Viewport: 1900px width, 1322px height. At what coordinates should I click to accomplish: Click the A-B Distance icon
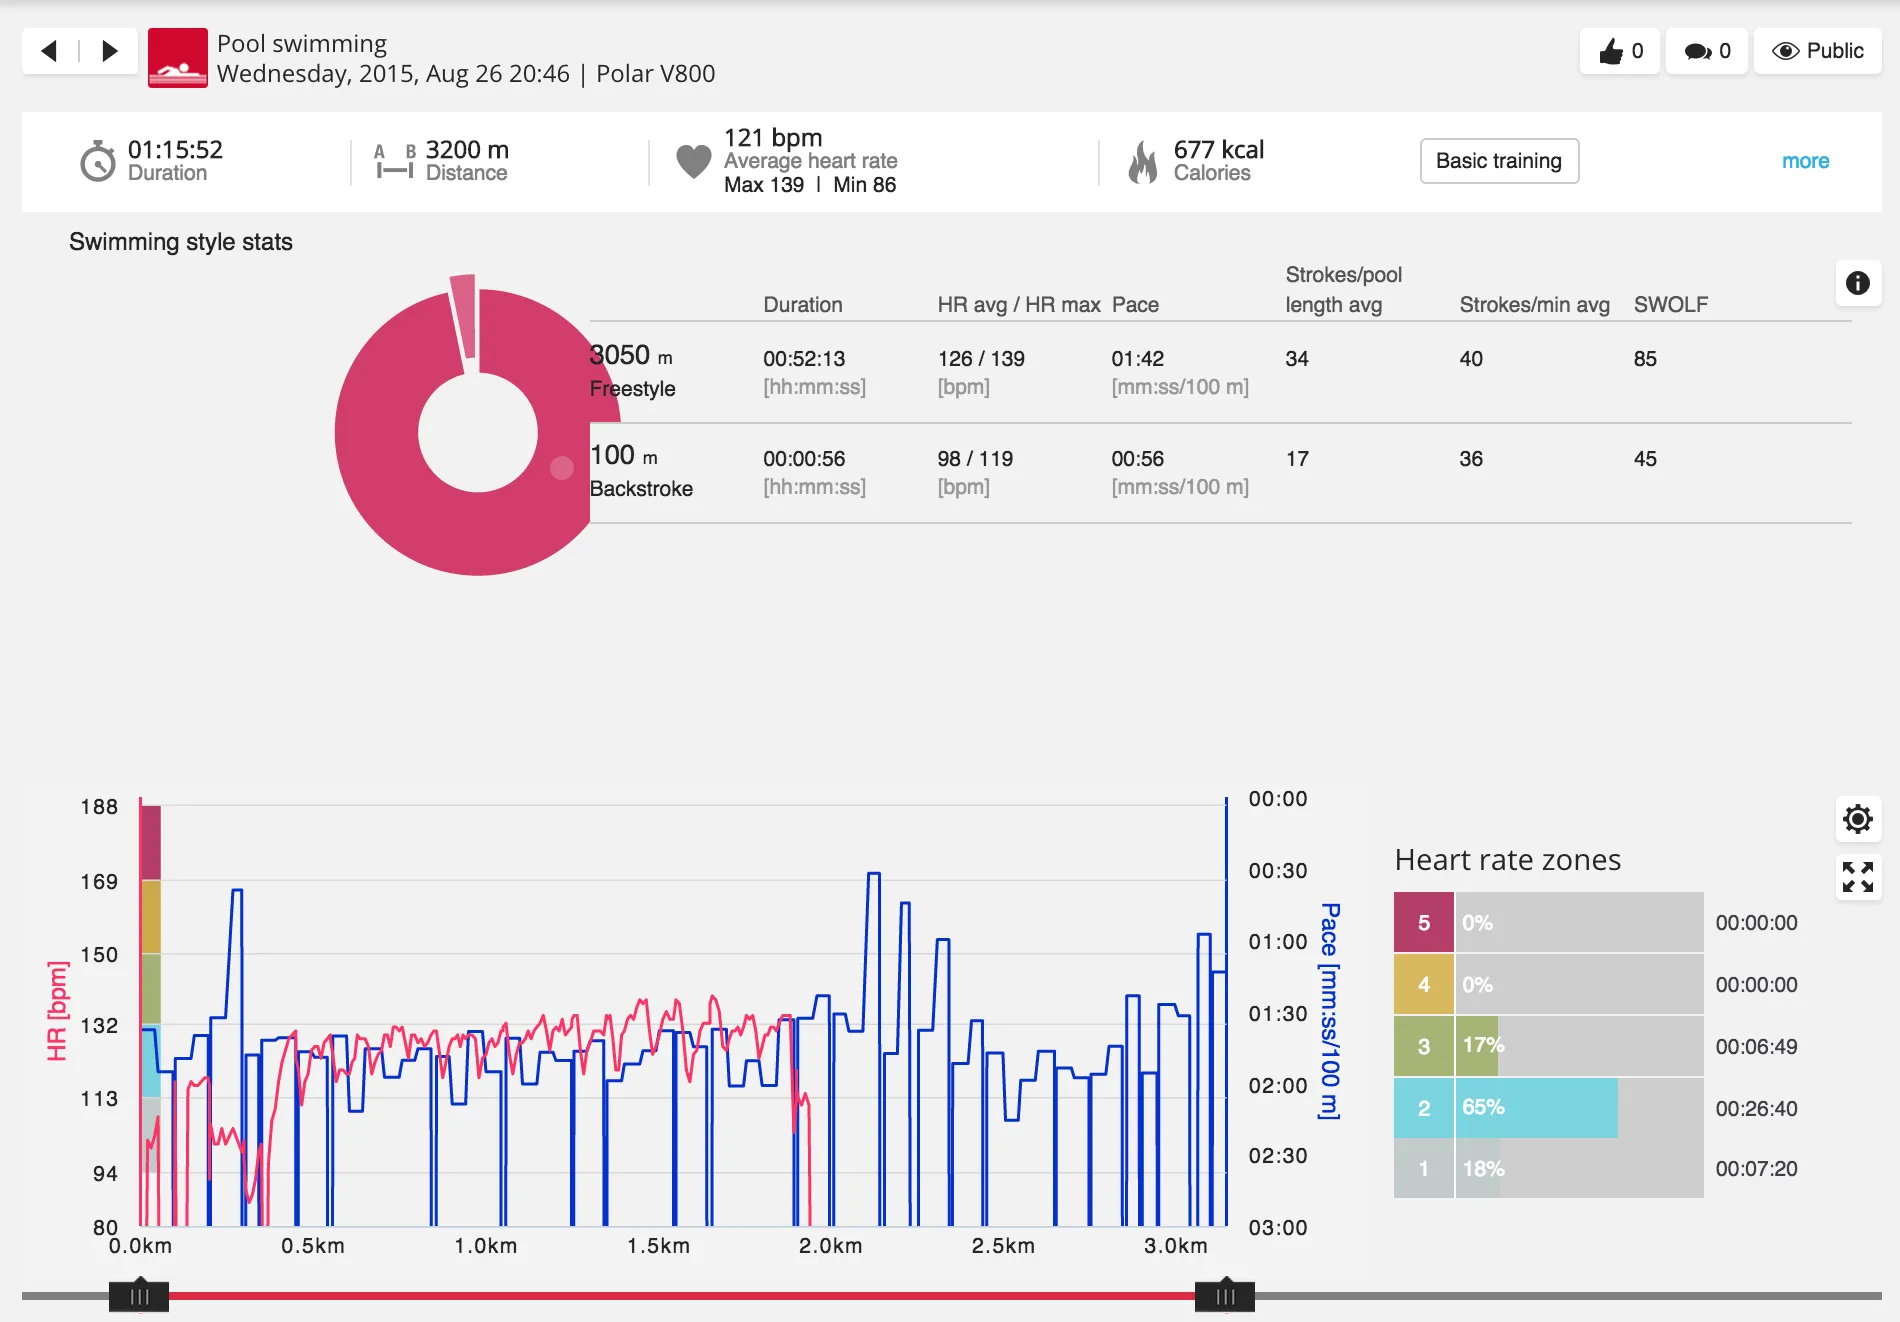393,160
